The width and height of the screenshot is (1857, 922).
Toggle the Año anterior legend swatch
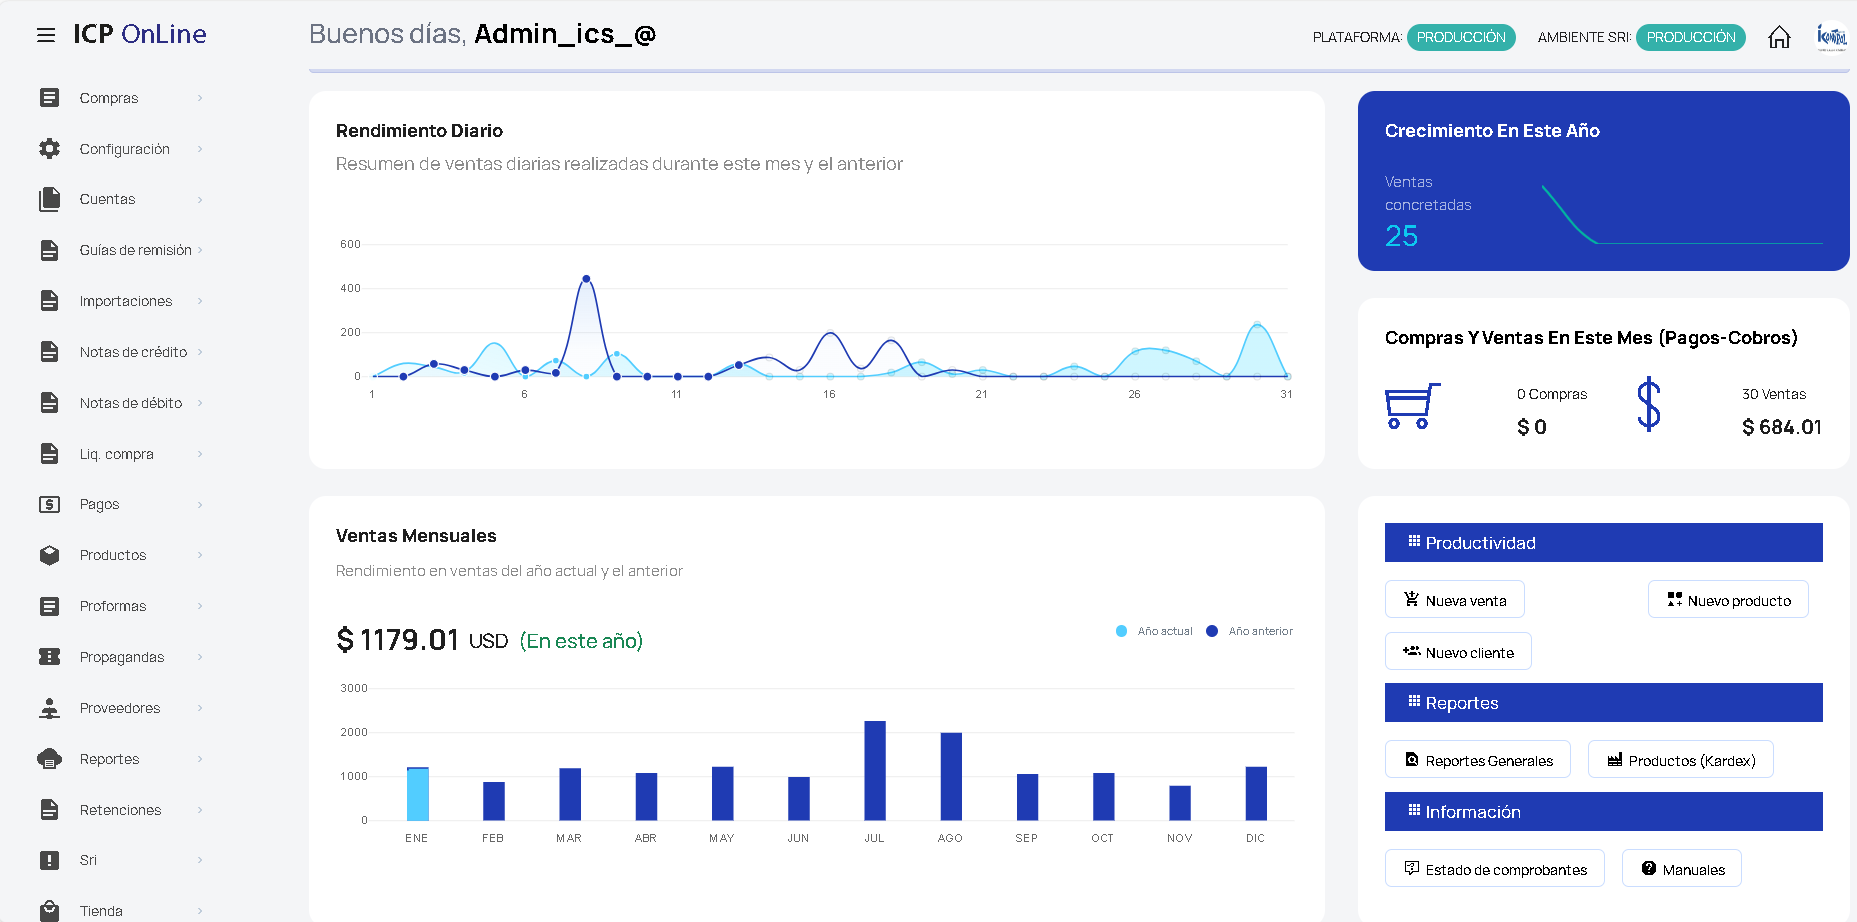[x=1212, y=631]
